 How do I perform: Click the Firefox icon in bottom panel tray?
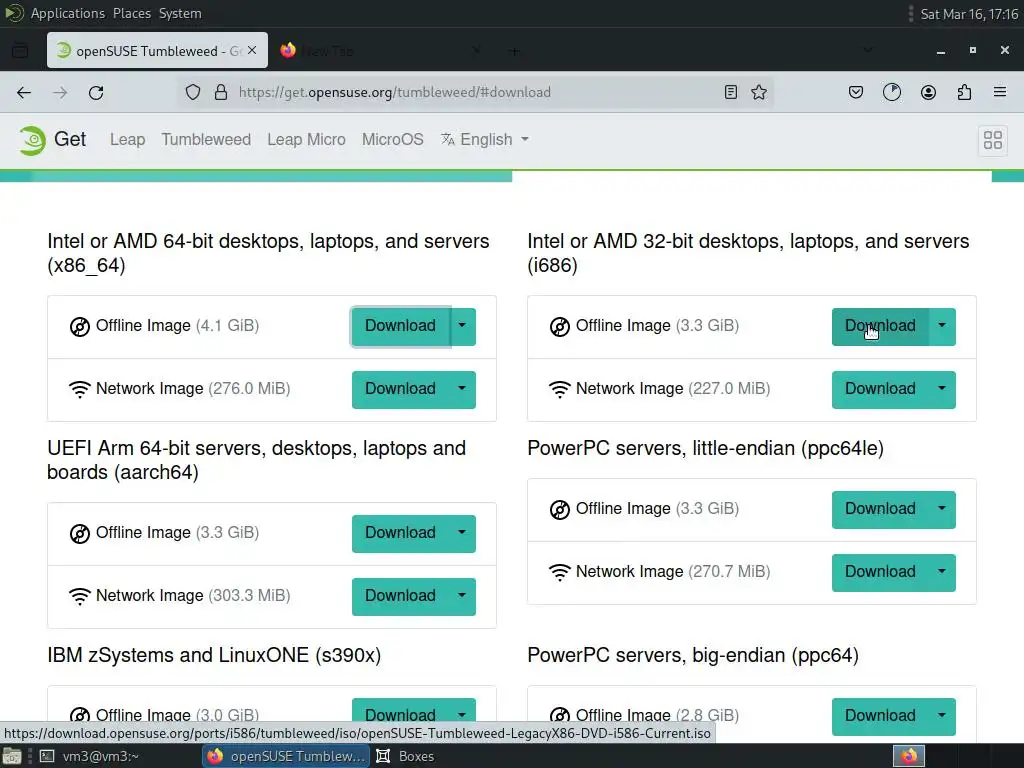[x=908, y=756]
